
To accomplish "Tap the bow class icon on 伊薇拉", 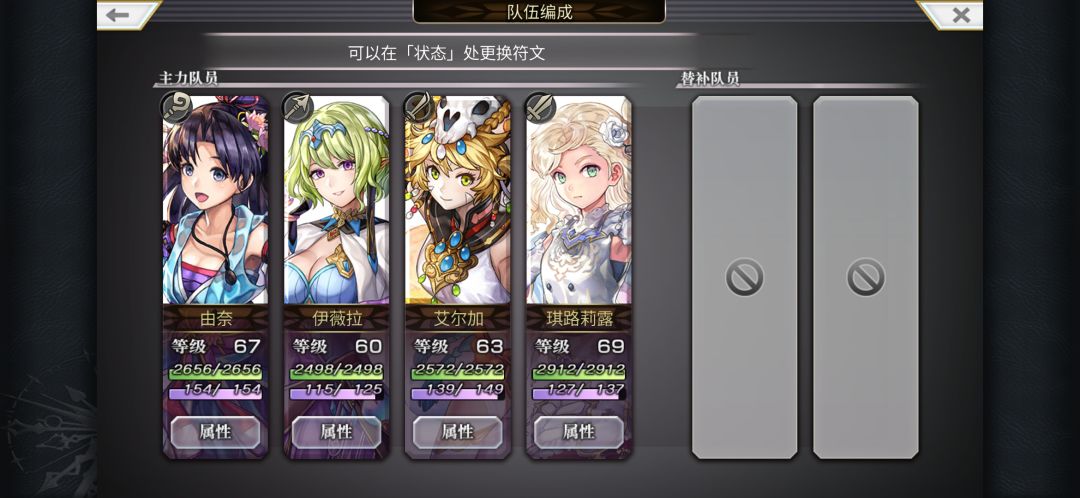I will (298, 108).
